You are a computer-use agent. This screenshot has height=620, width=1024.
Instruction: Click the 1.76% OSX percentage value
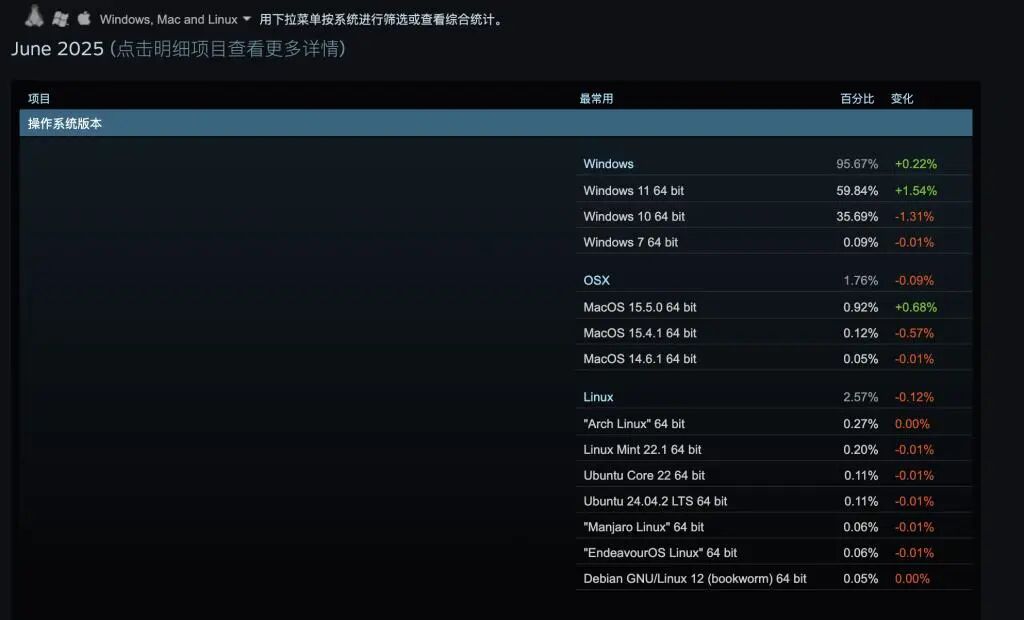point(860,280)
